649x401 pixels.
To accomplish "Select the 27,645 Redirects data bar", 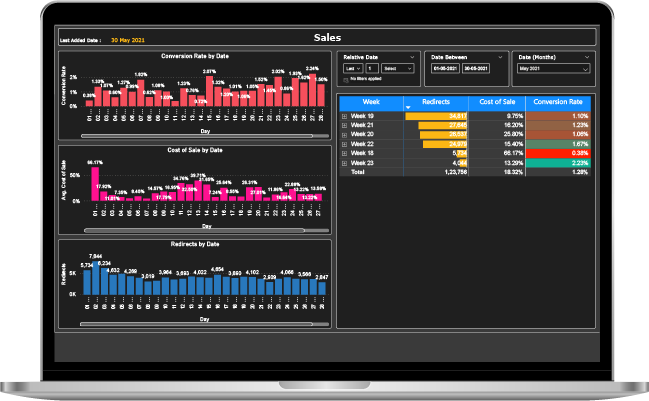I will (442, 125).
